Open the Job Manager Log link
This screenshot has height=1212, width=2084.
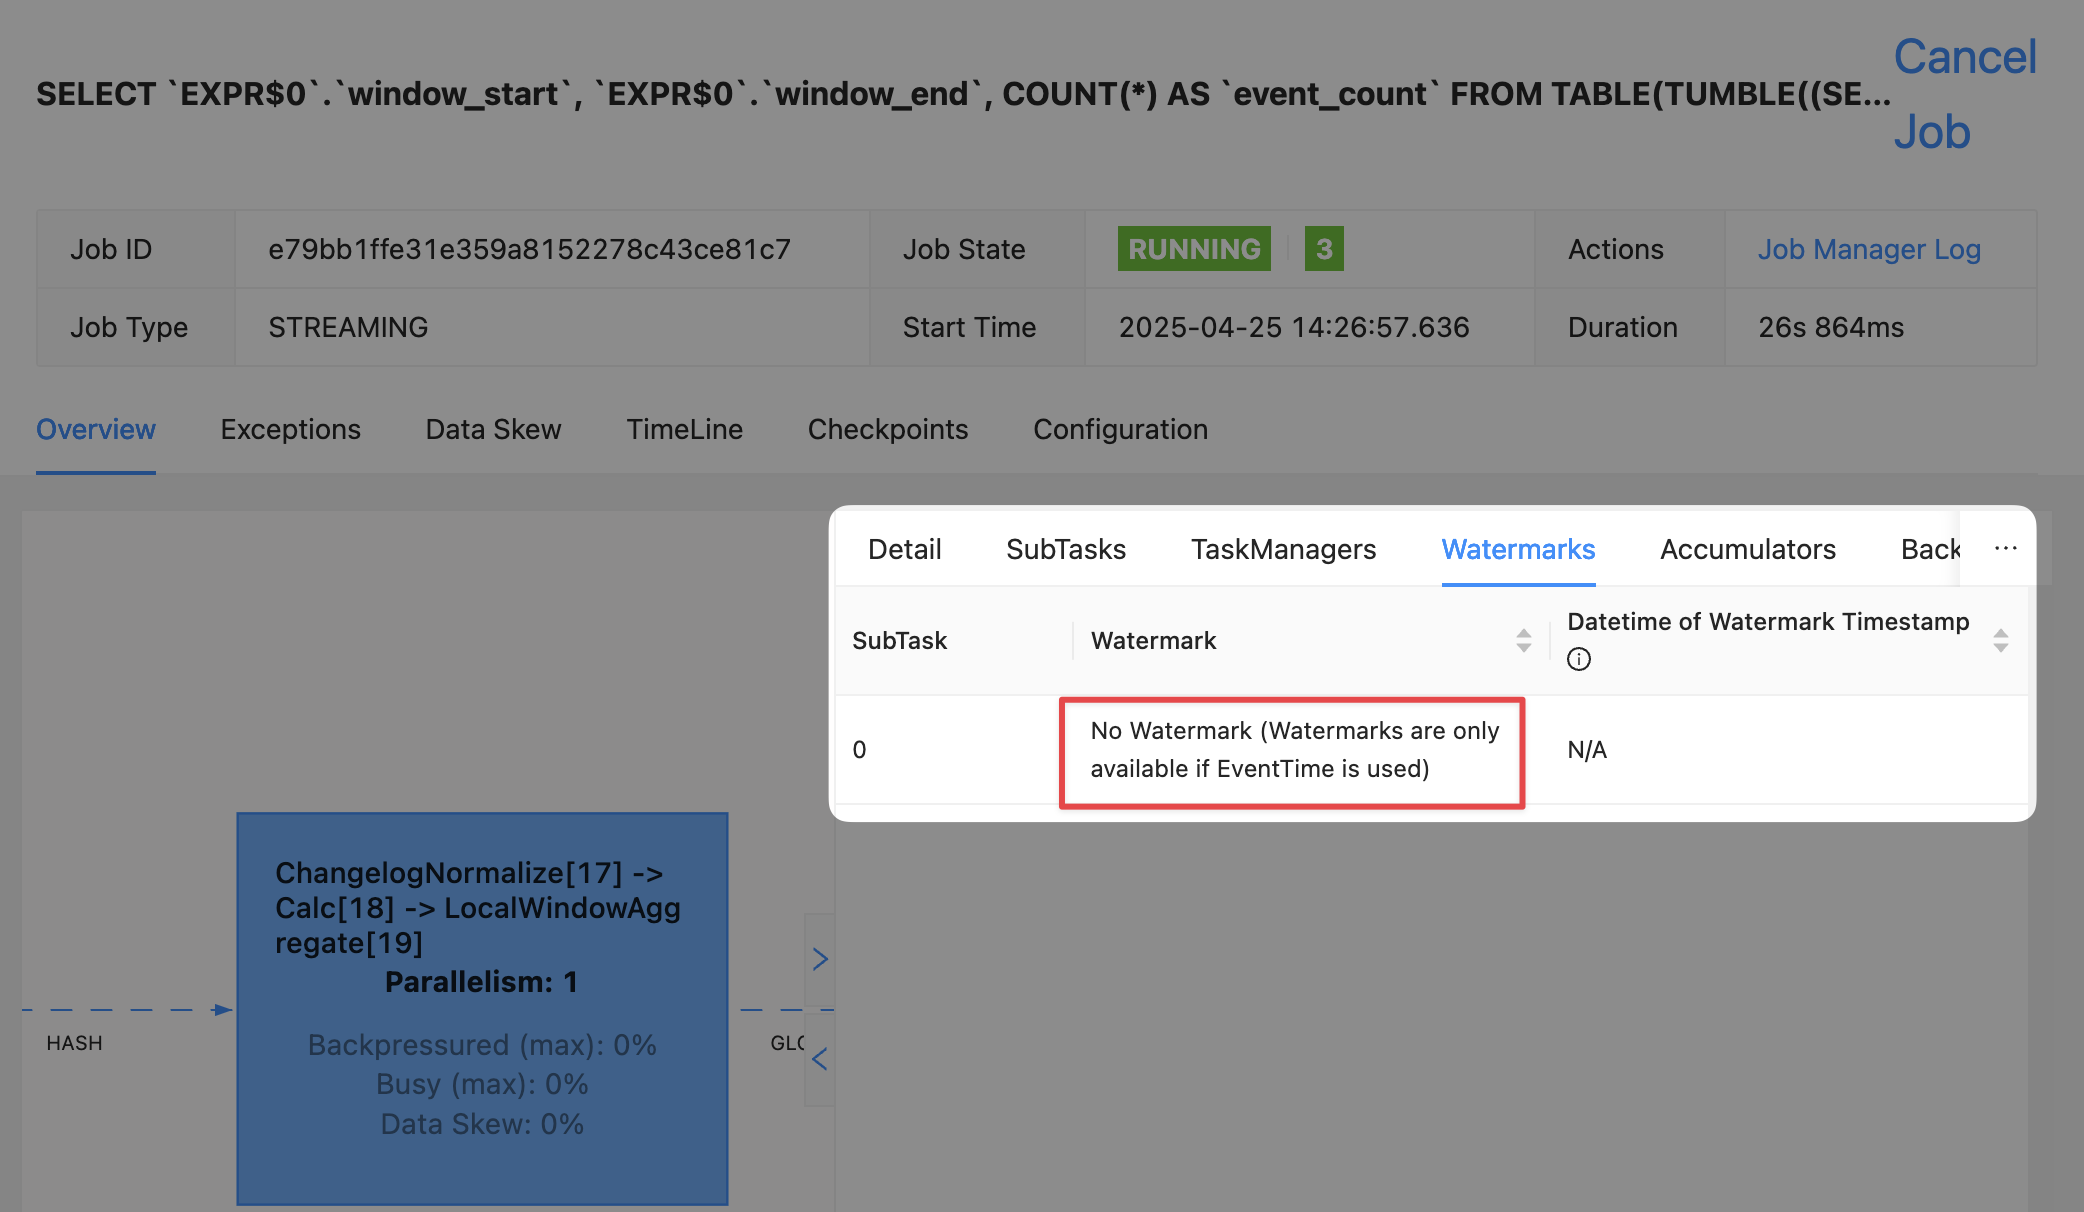[1868, 249]
